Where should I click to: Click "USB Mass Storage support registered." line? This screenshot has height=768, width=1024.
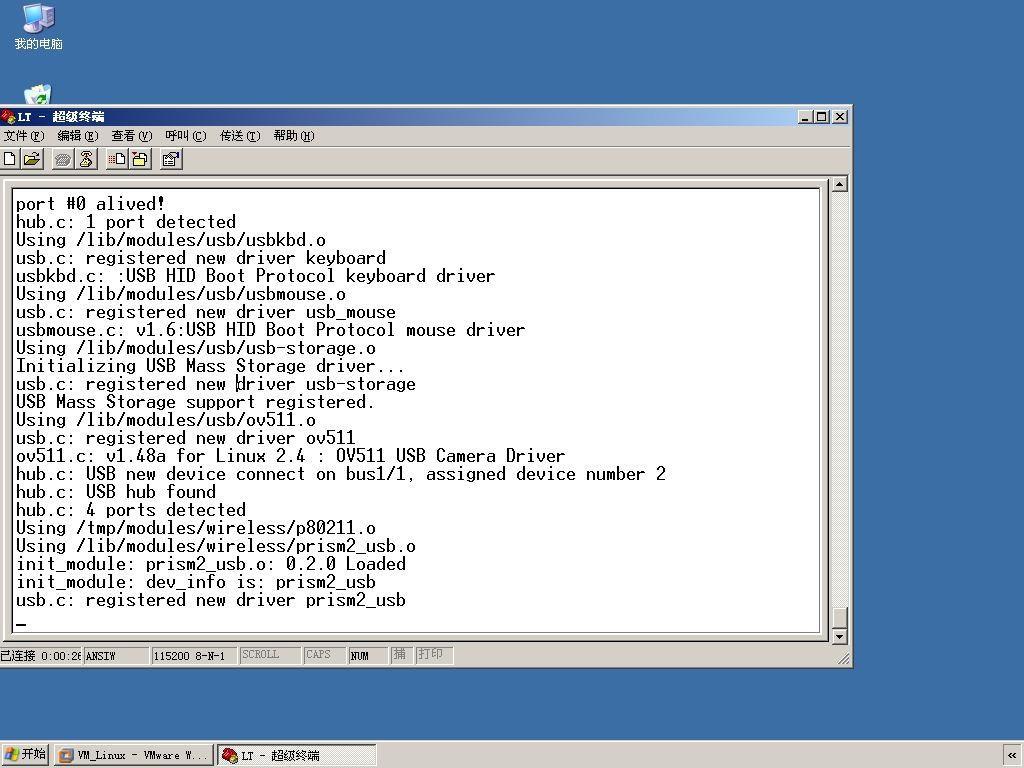pos(195,402)
